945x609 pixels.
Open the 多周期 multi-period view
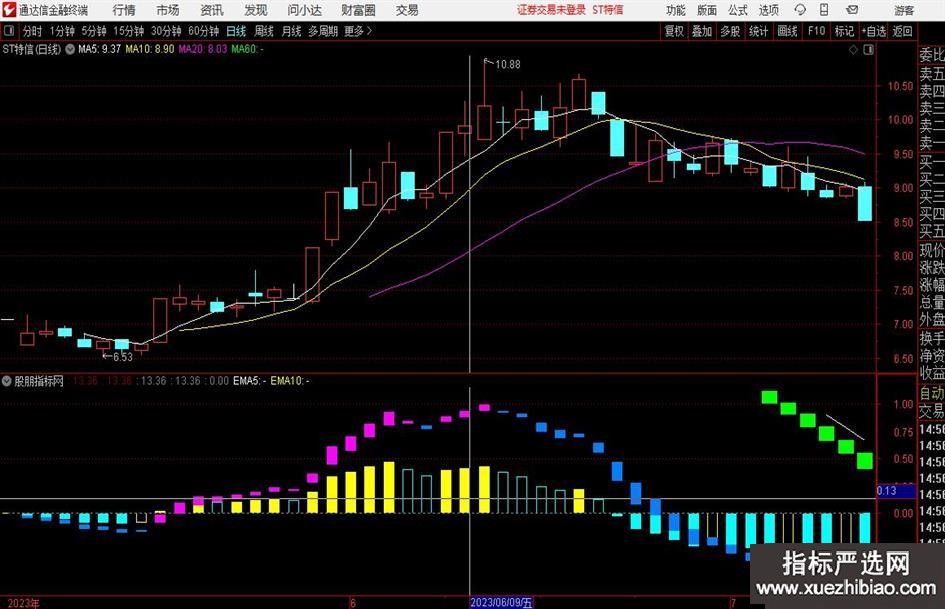(x=323, y=31)
